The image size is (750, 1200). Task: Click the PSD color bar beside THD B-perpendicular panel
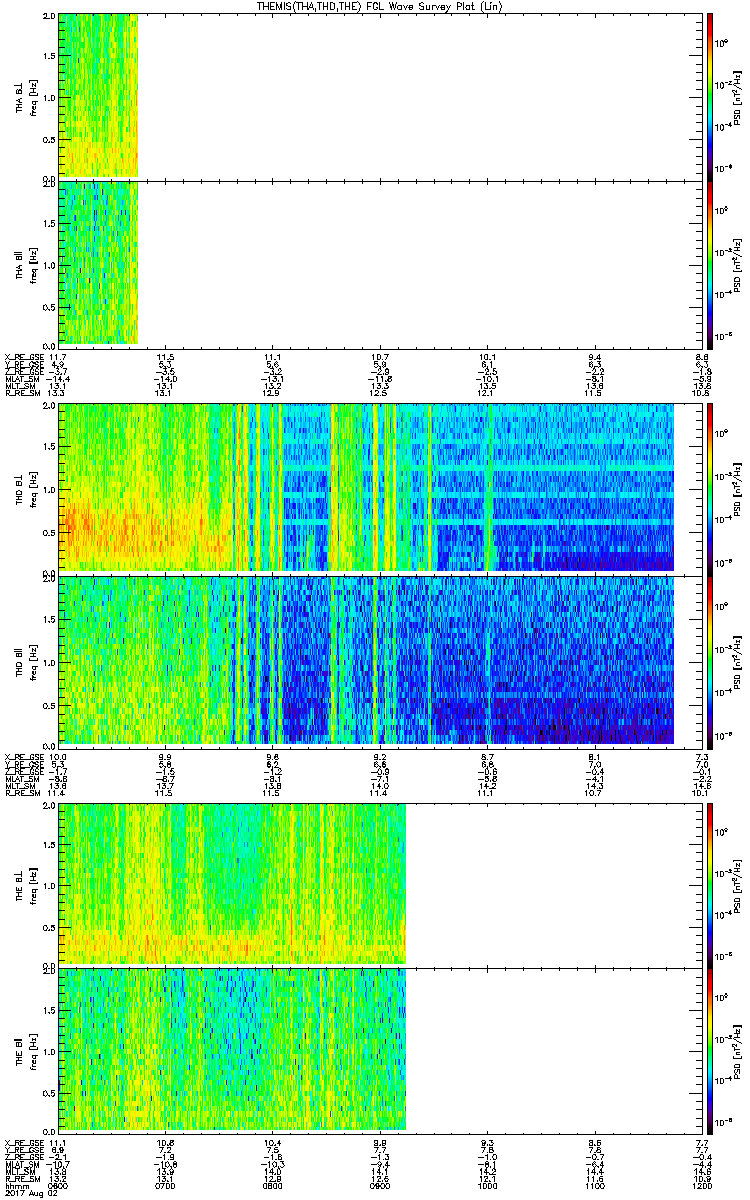pos(709,488)
